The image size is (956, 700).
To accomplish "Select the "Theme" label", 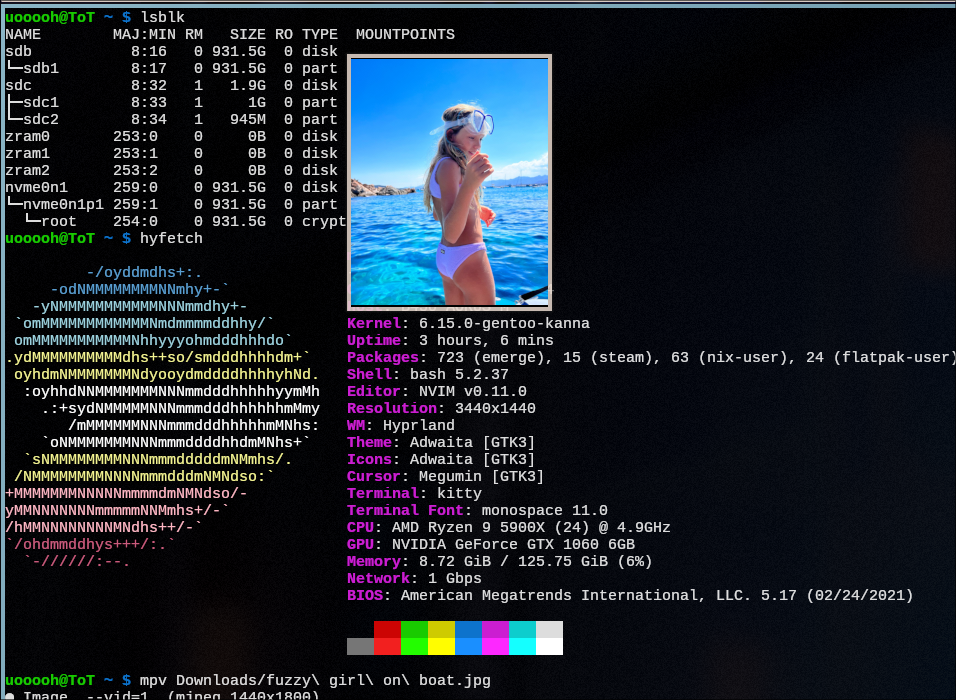I will (x=369, y=443).
